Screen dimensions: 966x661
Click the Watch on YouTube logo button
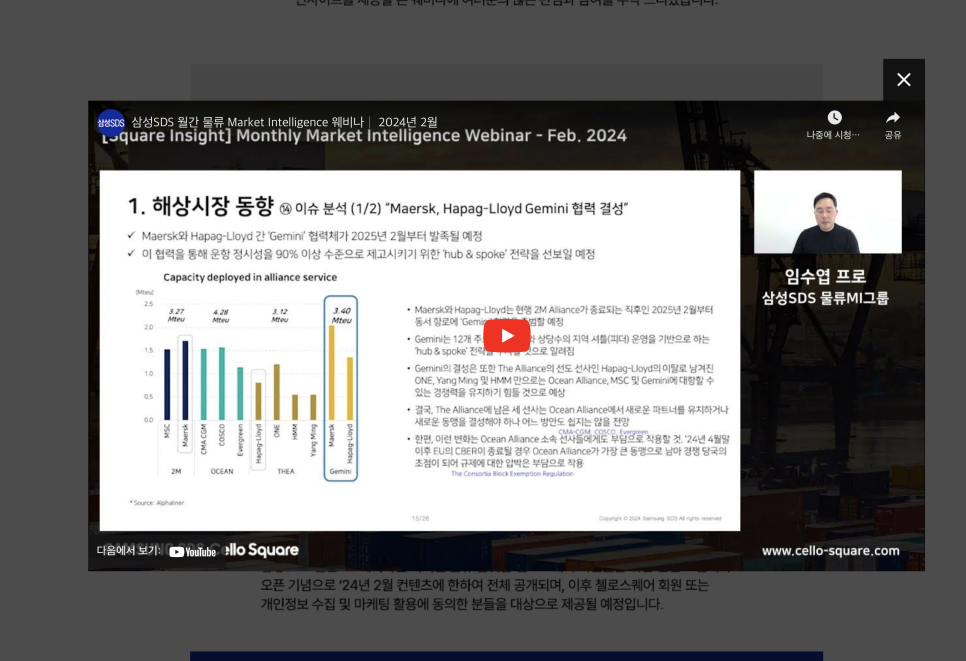(x=192, y=551)
